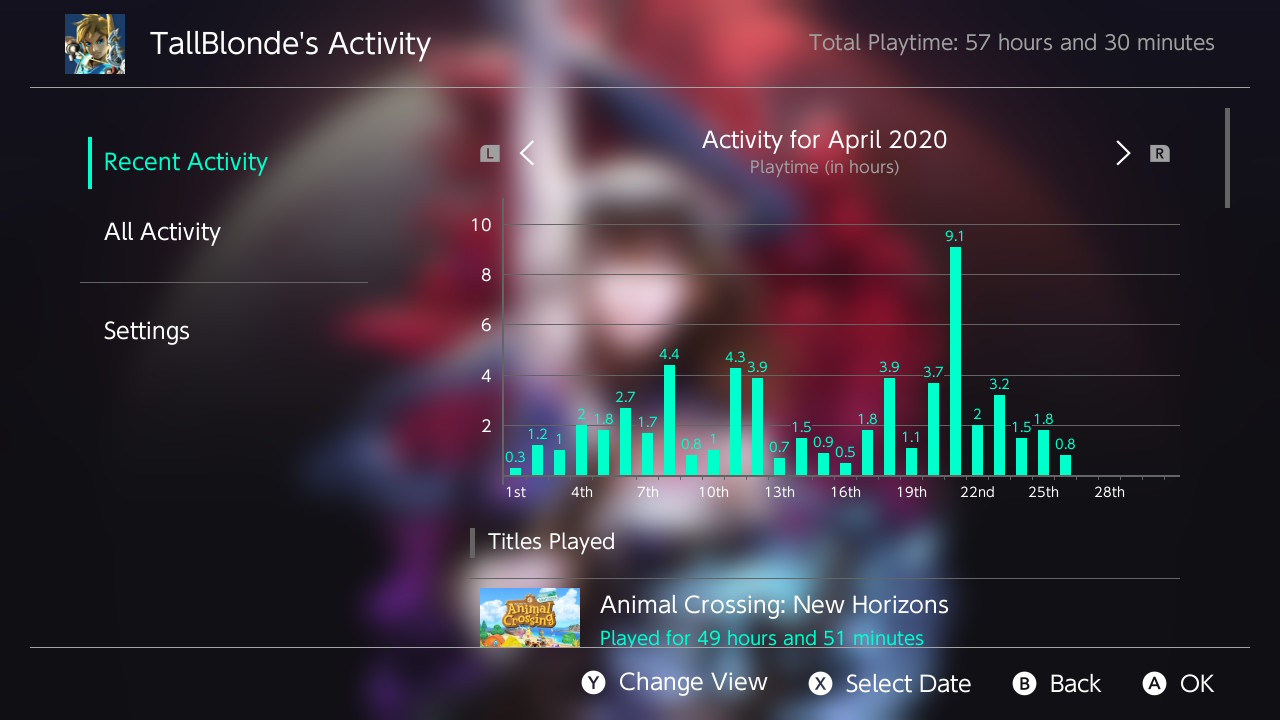1280x720 pixels.
Task: Go to previous month with left chevron
Action: 528,154
